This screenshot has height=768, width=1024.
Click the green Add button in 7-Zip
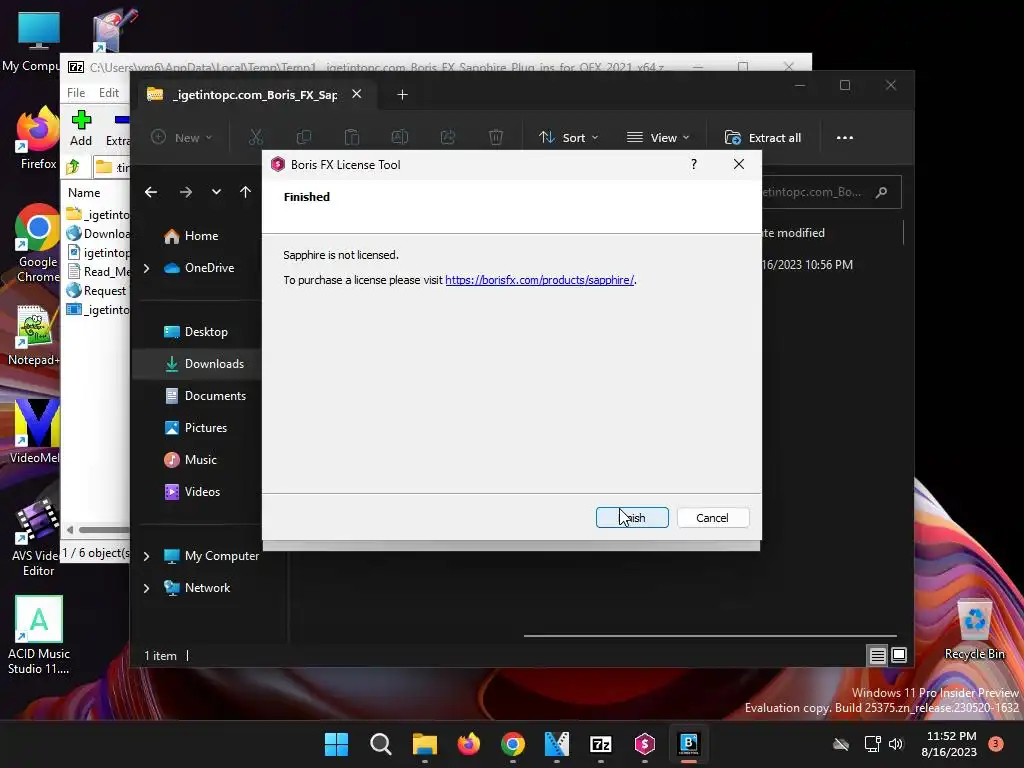pyautogui.click(x=81, y=128)
